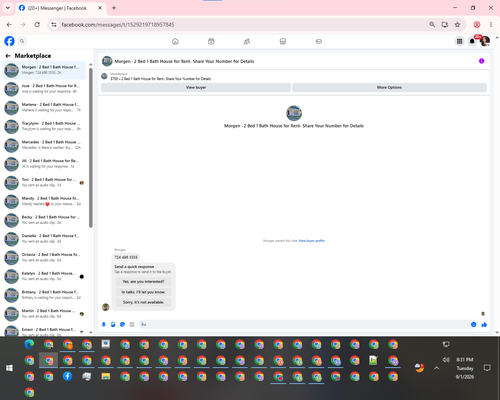
Task: Open the Action Center notifications icon
Action: [487, 368]
